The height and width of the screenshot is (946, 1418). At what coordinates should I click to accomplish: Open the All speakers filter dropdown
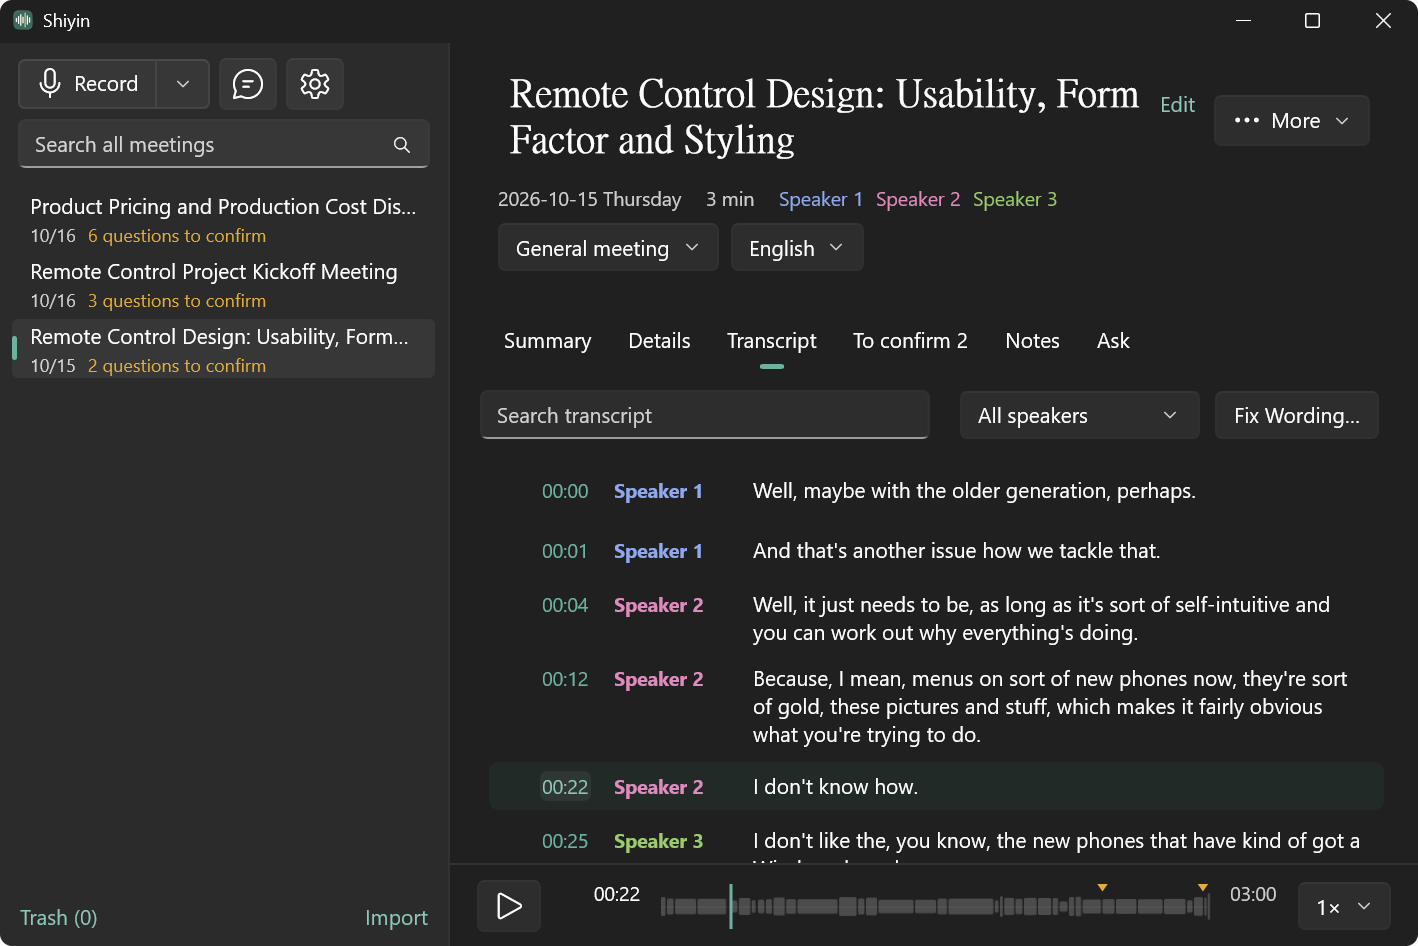1080,415
